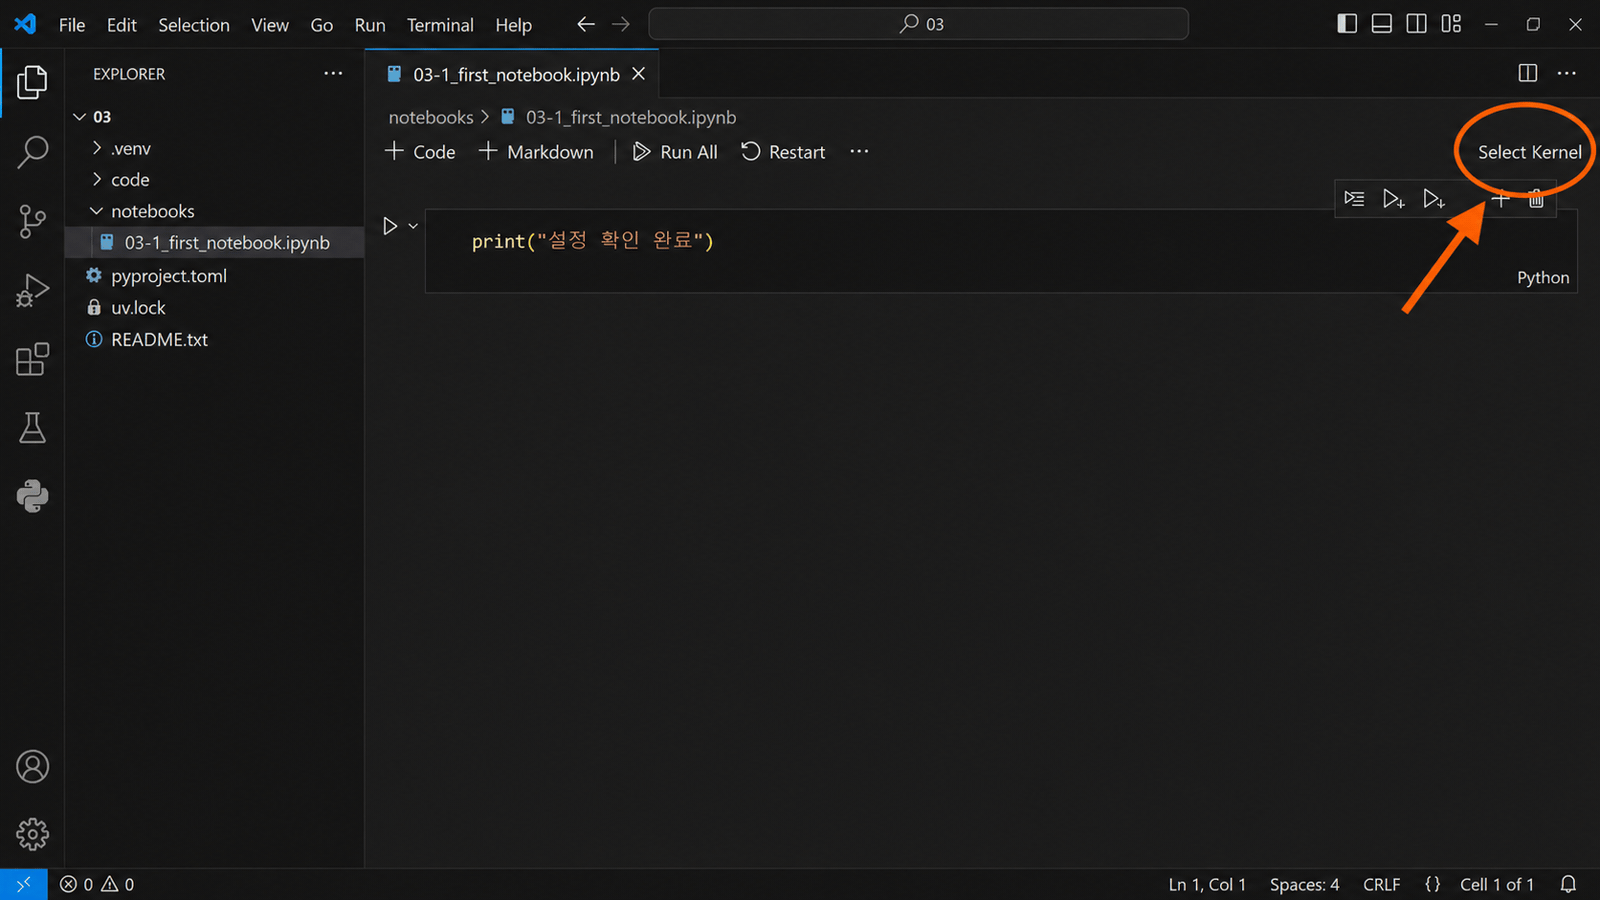Open the Extensions view
This screenshot has width=1600, height=900.
(x=32, y=359)
